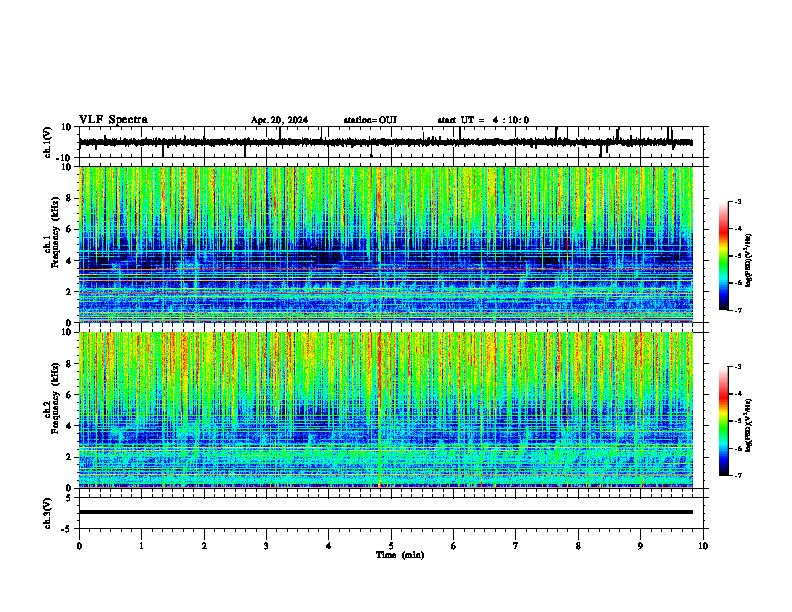Click the "Time (min)" axis label
This screenshot has width=792, height=612.
coord(400,555)
